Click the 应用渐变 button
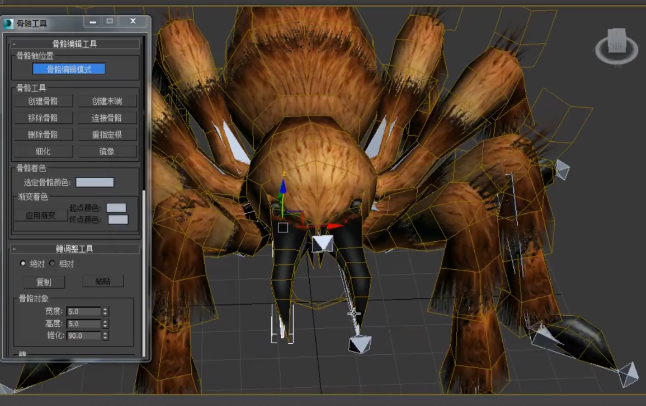Image resolution: width=646 pixels, height=406 pixels. (38, 214)
